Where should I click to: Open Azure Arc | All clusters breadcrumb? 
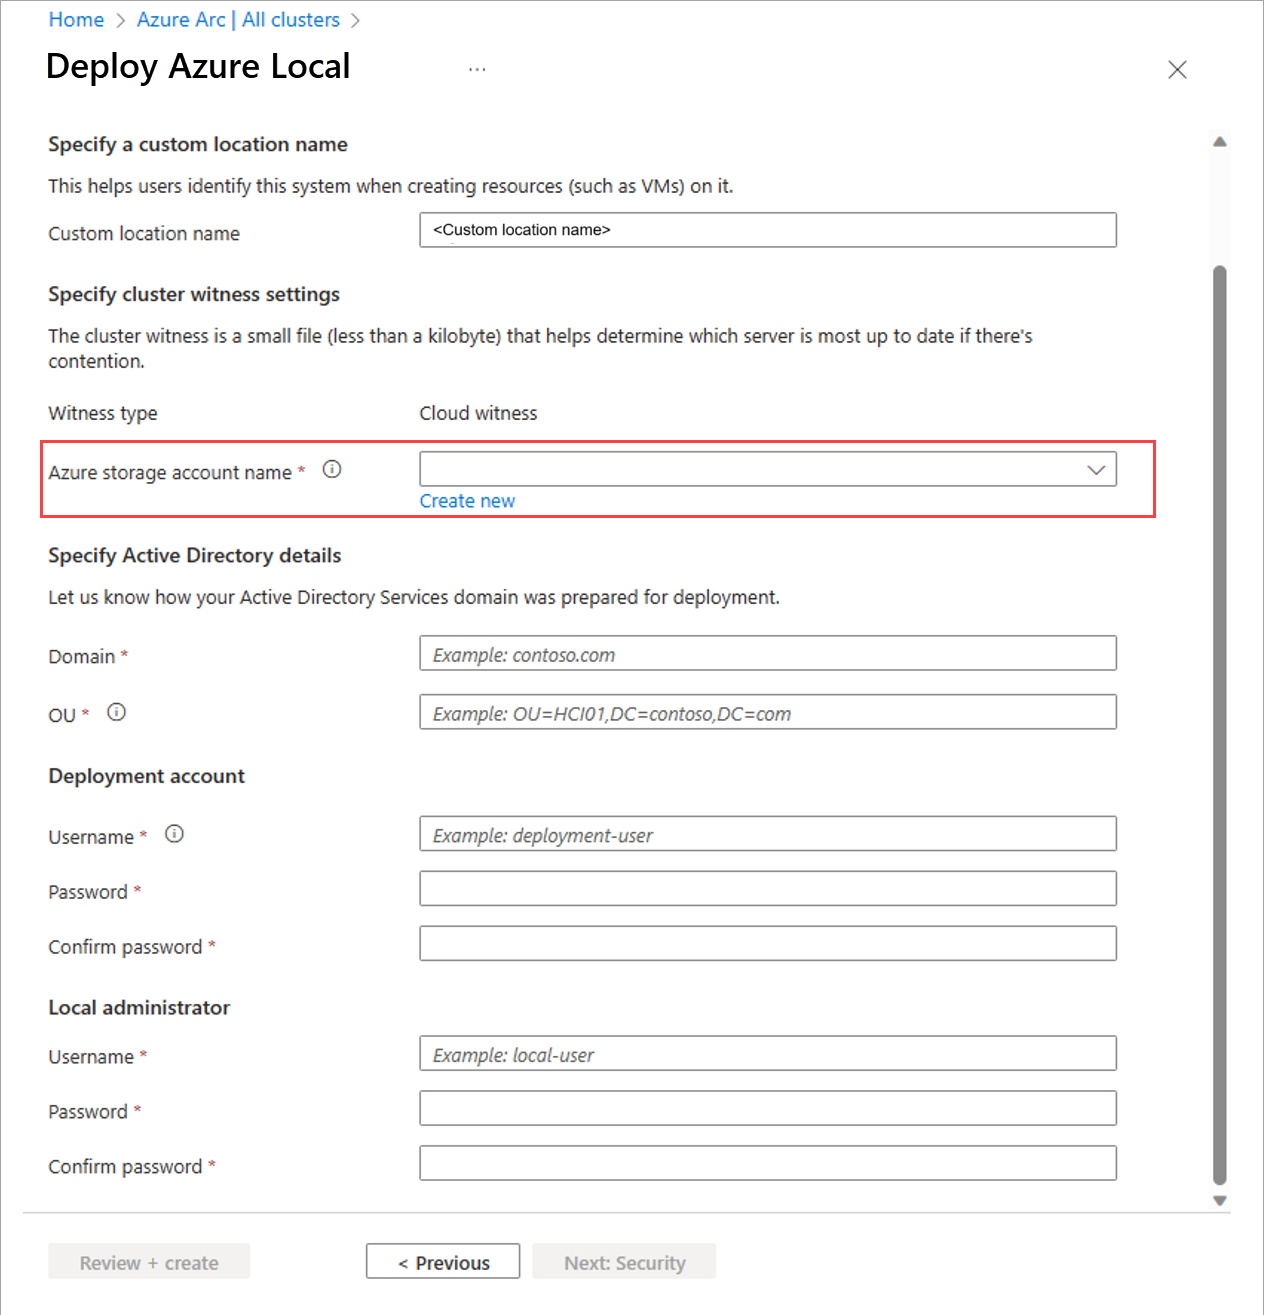pyautogui.click(x=238, y=20)
